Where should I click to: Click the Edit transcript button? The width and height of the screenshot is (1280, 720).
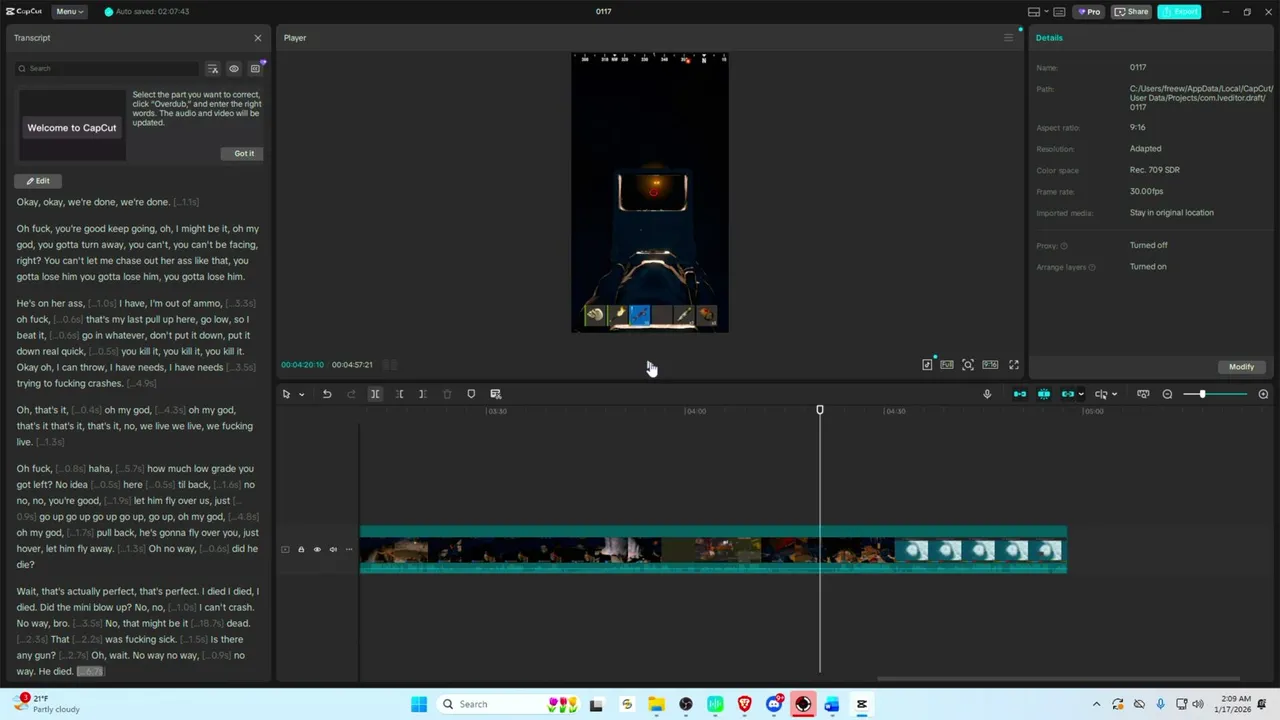point(38,181)
